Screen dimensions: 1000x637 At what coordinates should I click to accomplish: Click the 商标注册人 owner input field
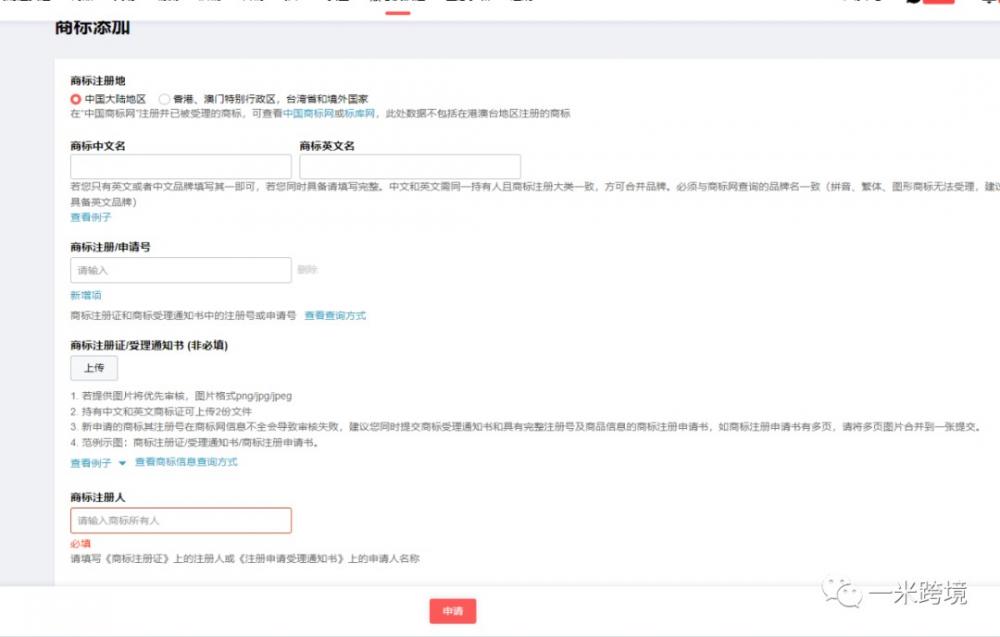pyautogui.click(x=180, y=520)
